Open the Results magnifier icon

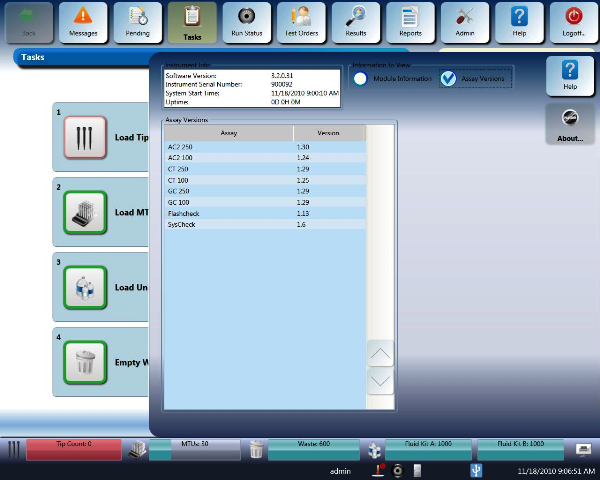coord(356,21)
